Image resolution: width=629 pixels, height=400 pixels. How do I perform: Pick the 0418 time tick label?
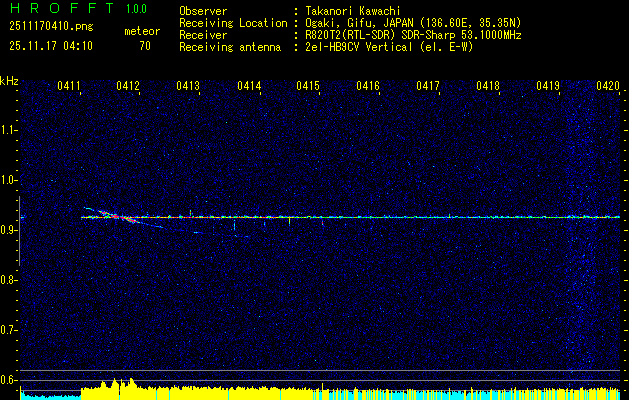click(x=488, y=87)
